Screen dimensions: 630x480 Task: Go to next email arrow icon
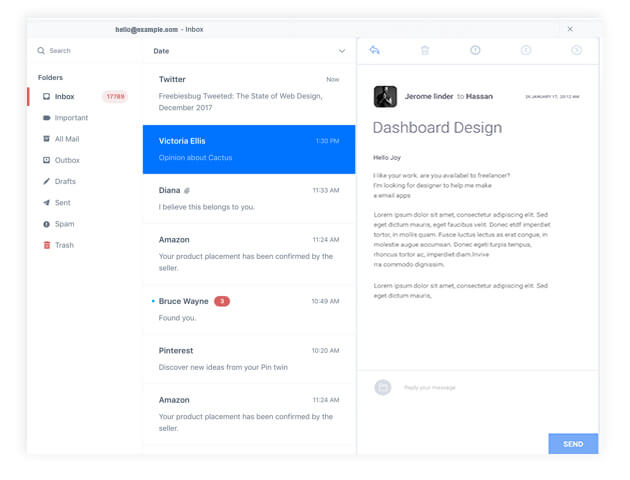click(577, 50)
